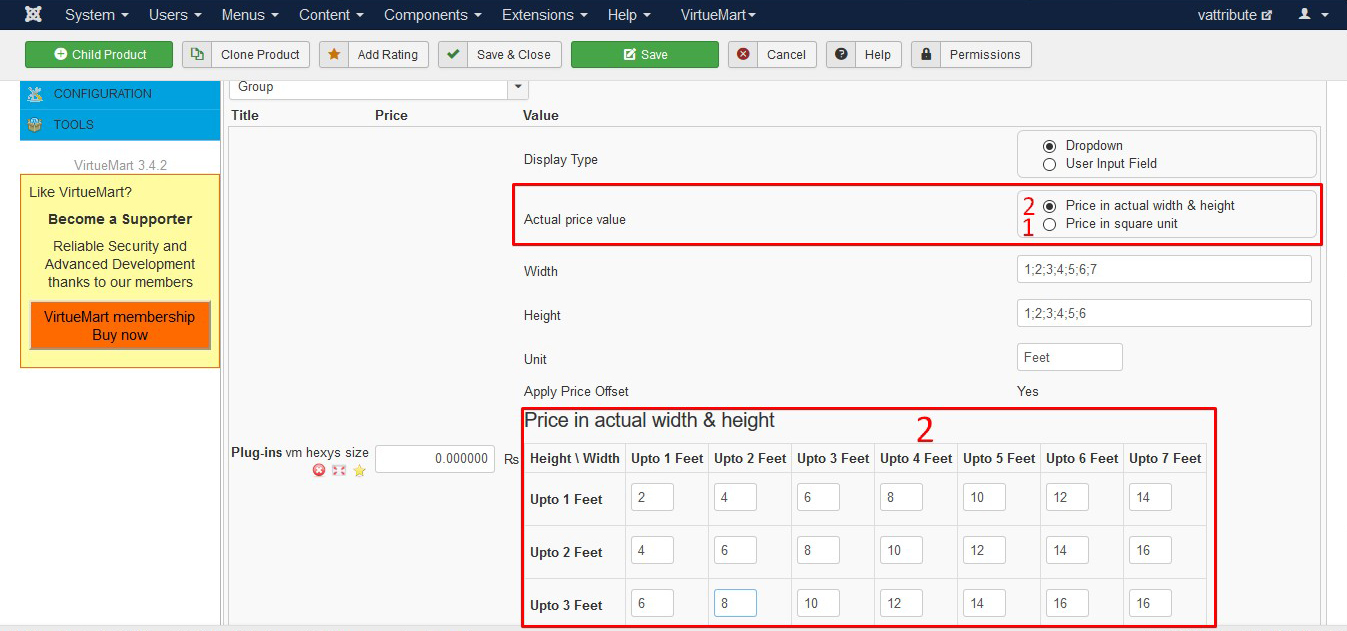Click the Joomla logo icon
Screen dimensions: 1347x631
tap(34, 15)
